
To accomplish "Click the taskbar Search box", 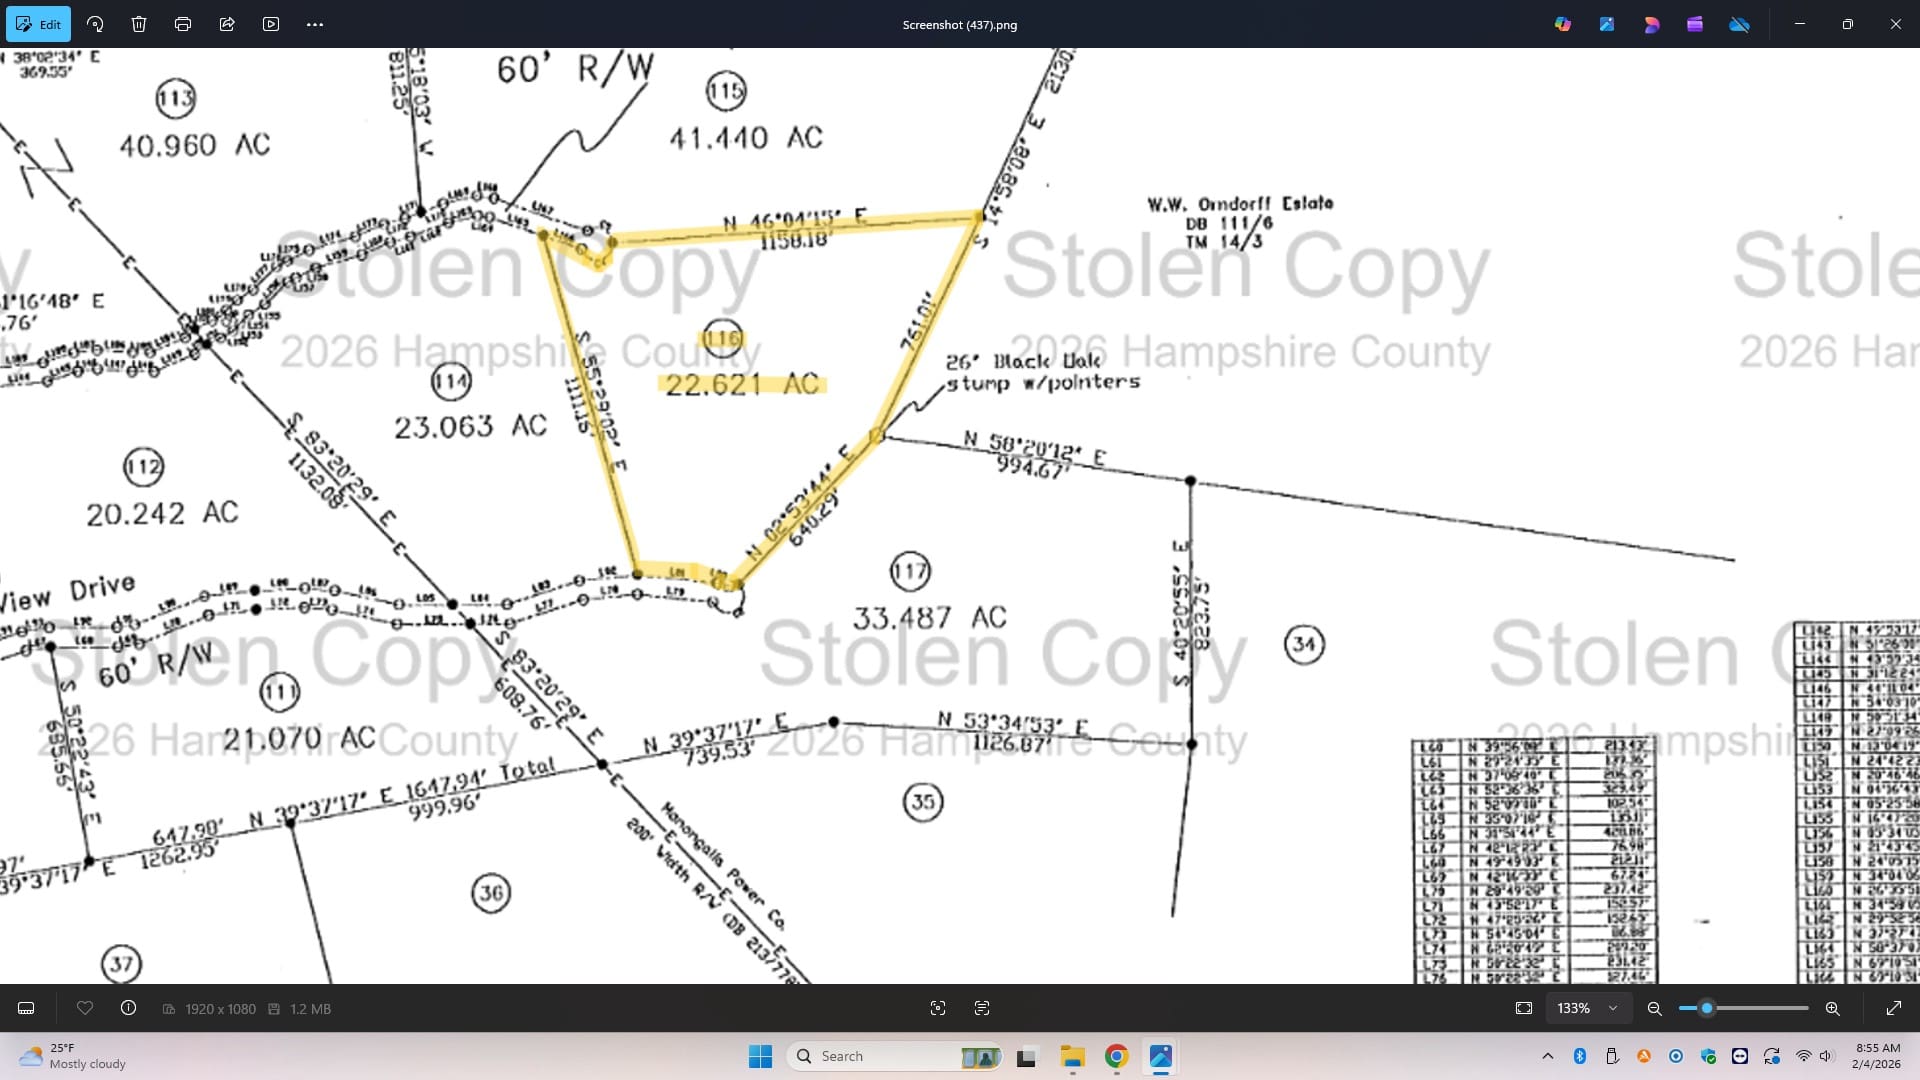I will (x=880, y=1056).
